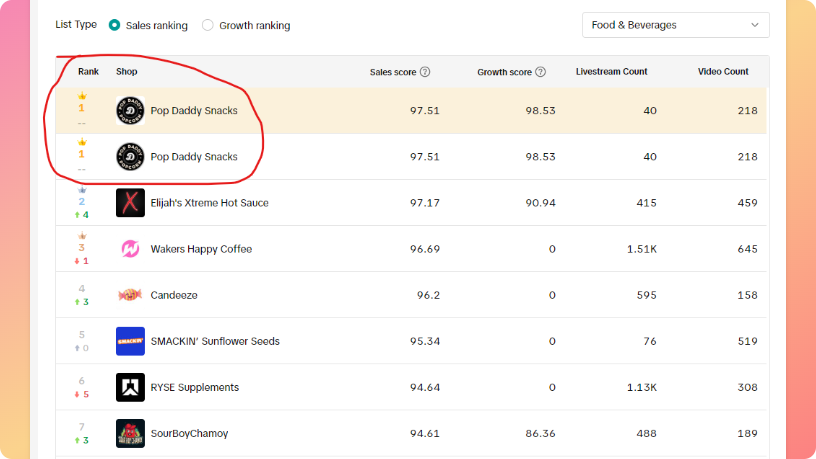Click the 96.69 sales score value
The height and width of the screenshot is (459, 816).
point(425,249)
